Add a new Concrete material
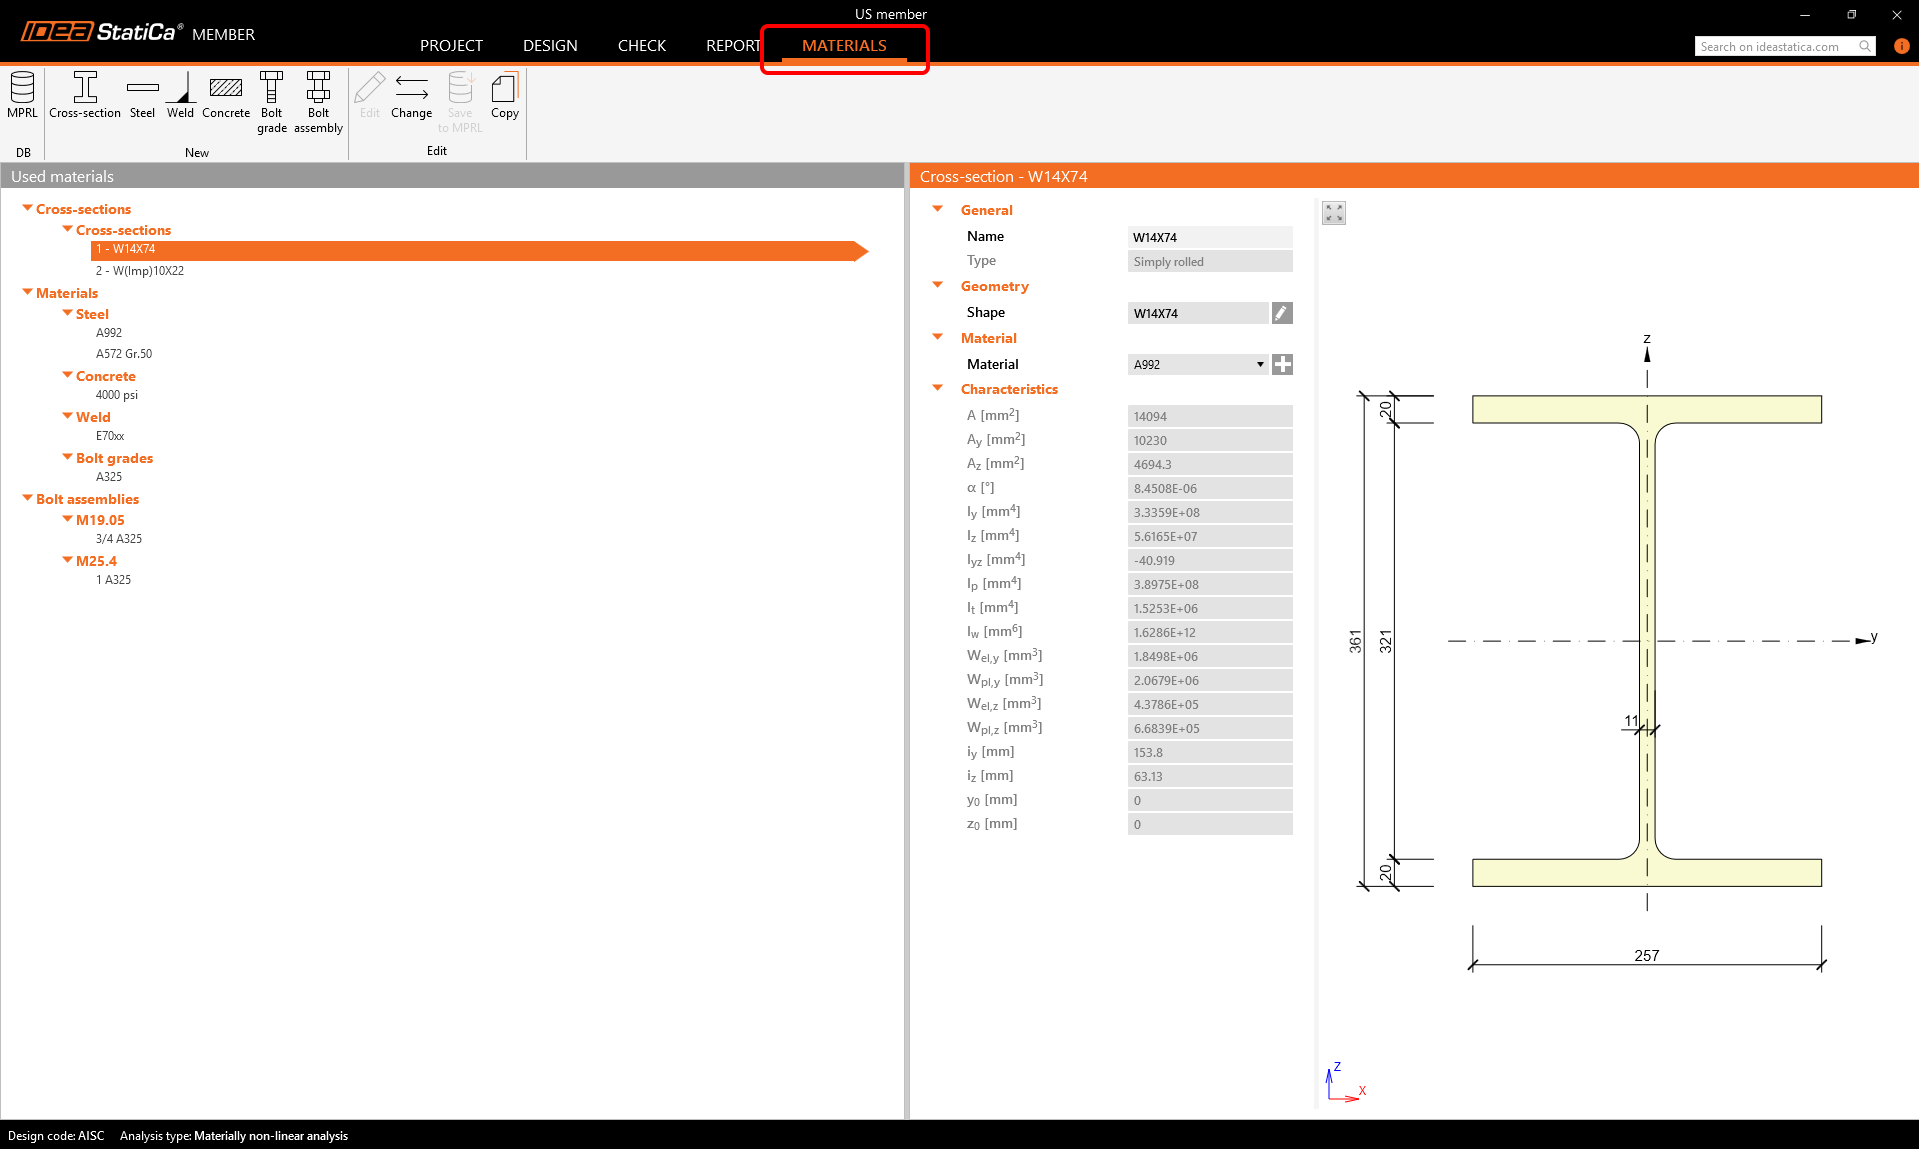1919x1149 pixels. [x=226, y=95]
